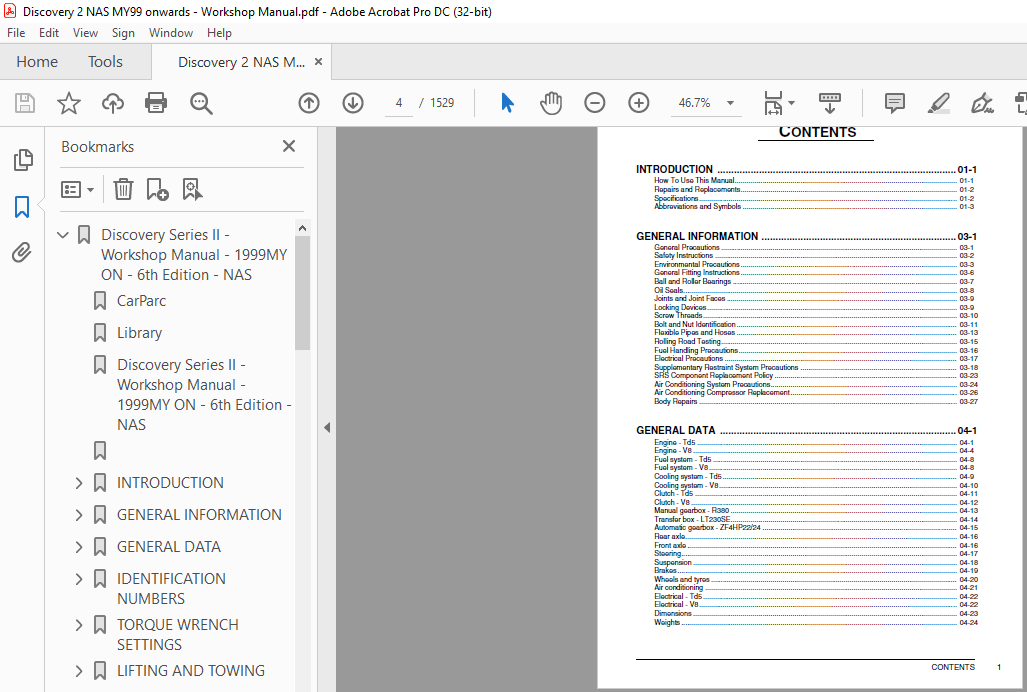This screenshot has width=1027, height=692.
Task: Open the Find text search tool
Action: click(201, 103)
